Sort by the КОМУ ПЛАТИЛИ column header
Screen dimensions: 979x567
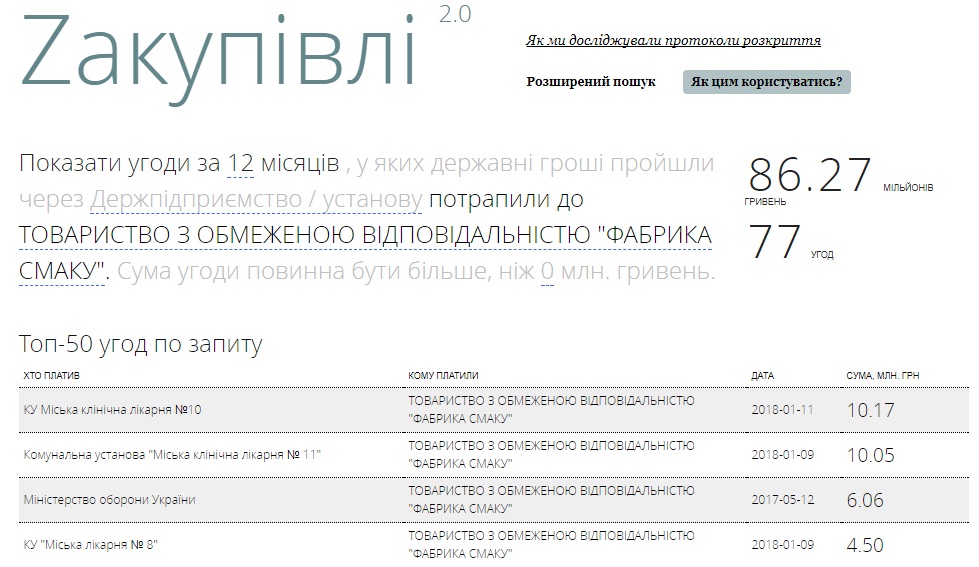(x=443, y=376)
